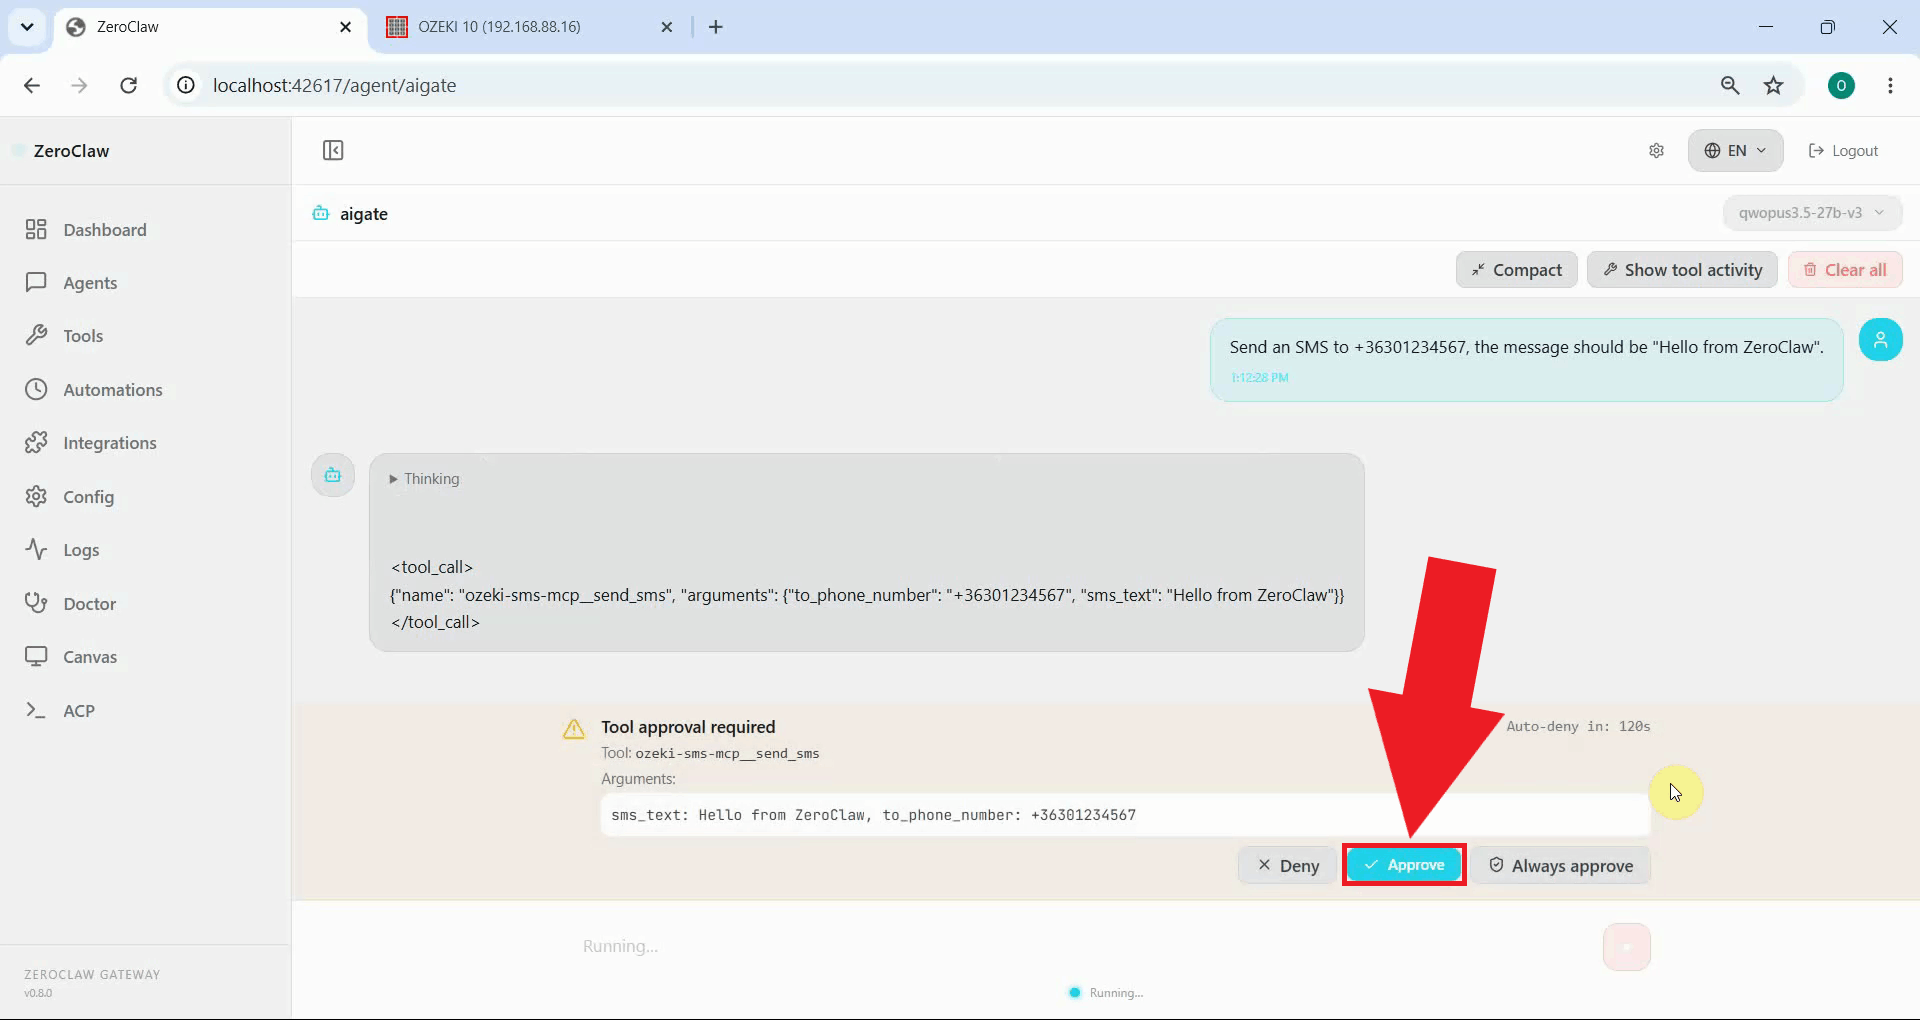Click the "Tool: ozeki-sms-mcp__send_sms" line
The width and height of the screenshot is (1920, 1020).
pyautogui.click(x=710, y=753)
